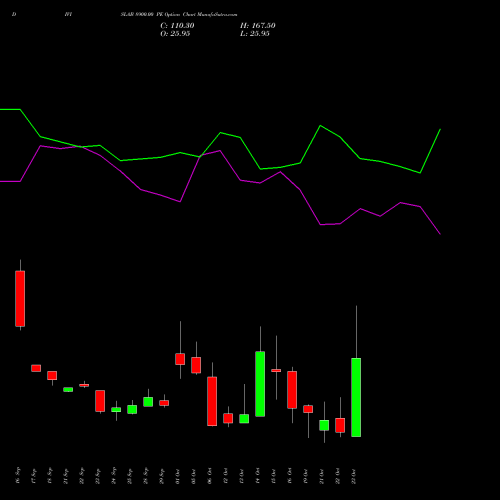Viewport: 500px width, 500px height.
Task: Click the high value H: 167.50
Action: 258,26
